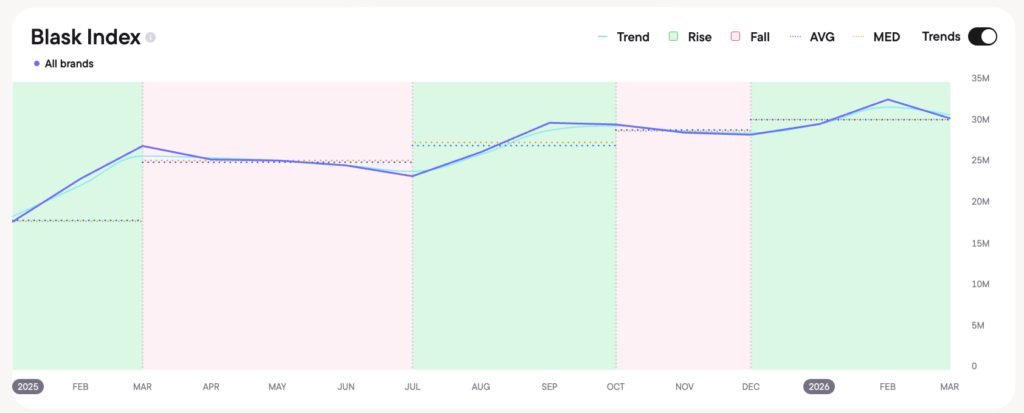Viewport: 1024px width, 413px height.
Task: Click the Fall legend label text
Action: tap(759, 37)
